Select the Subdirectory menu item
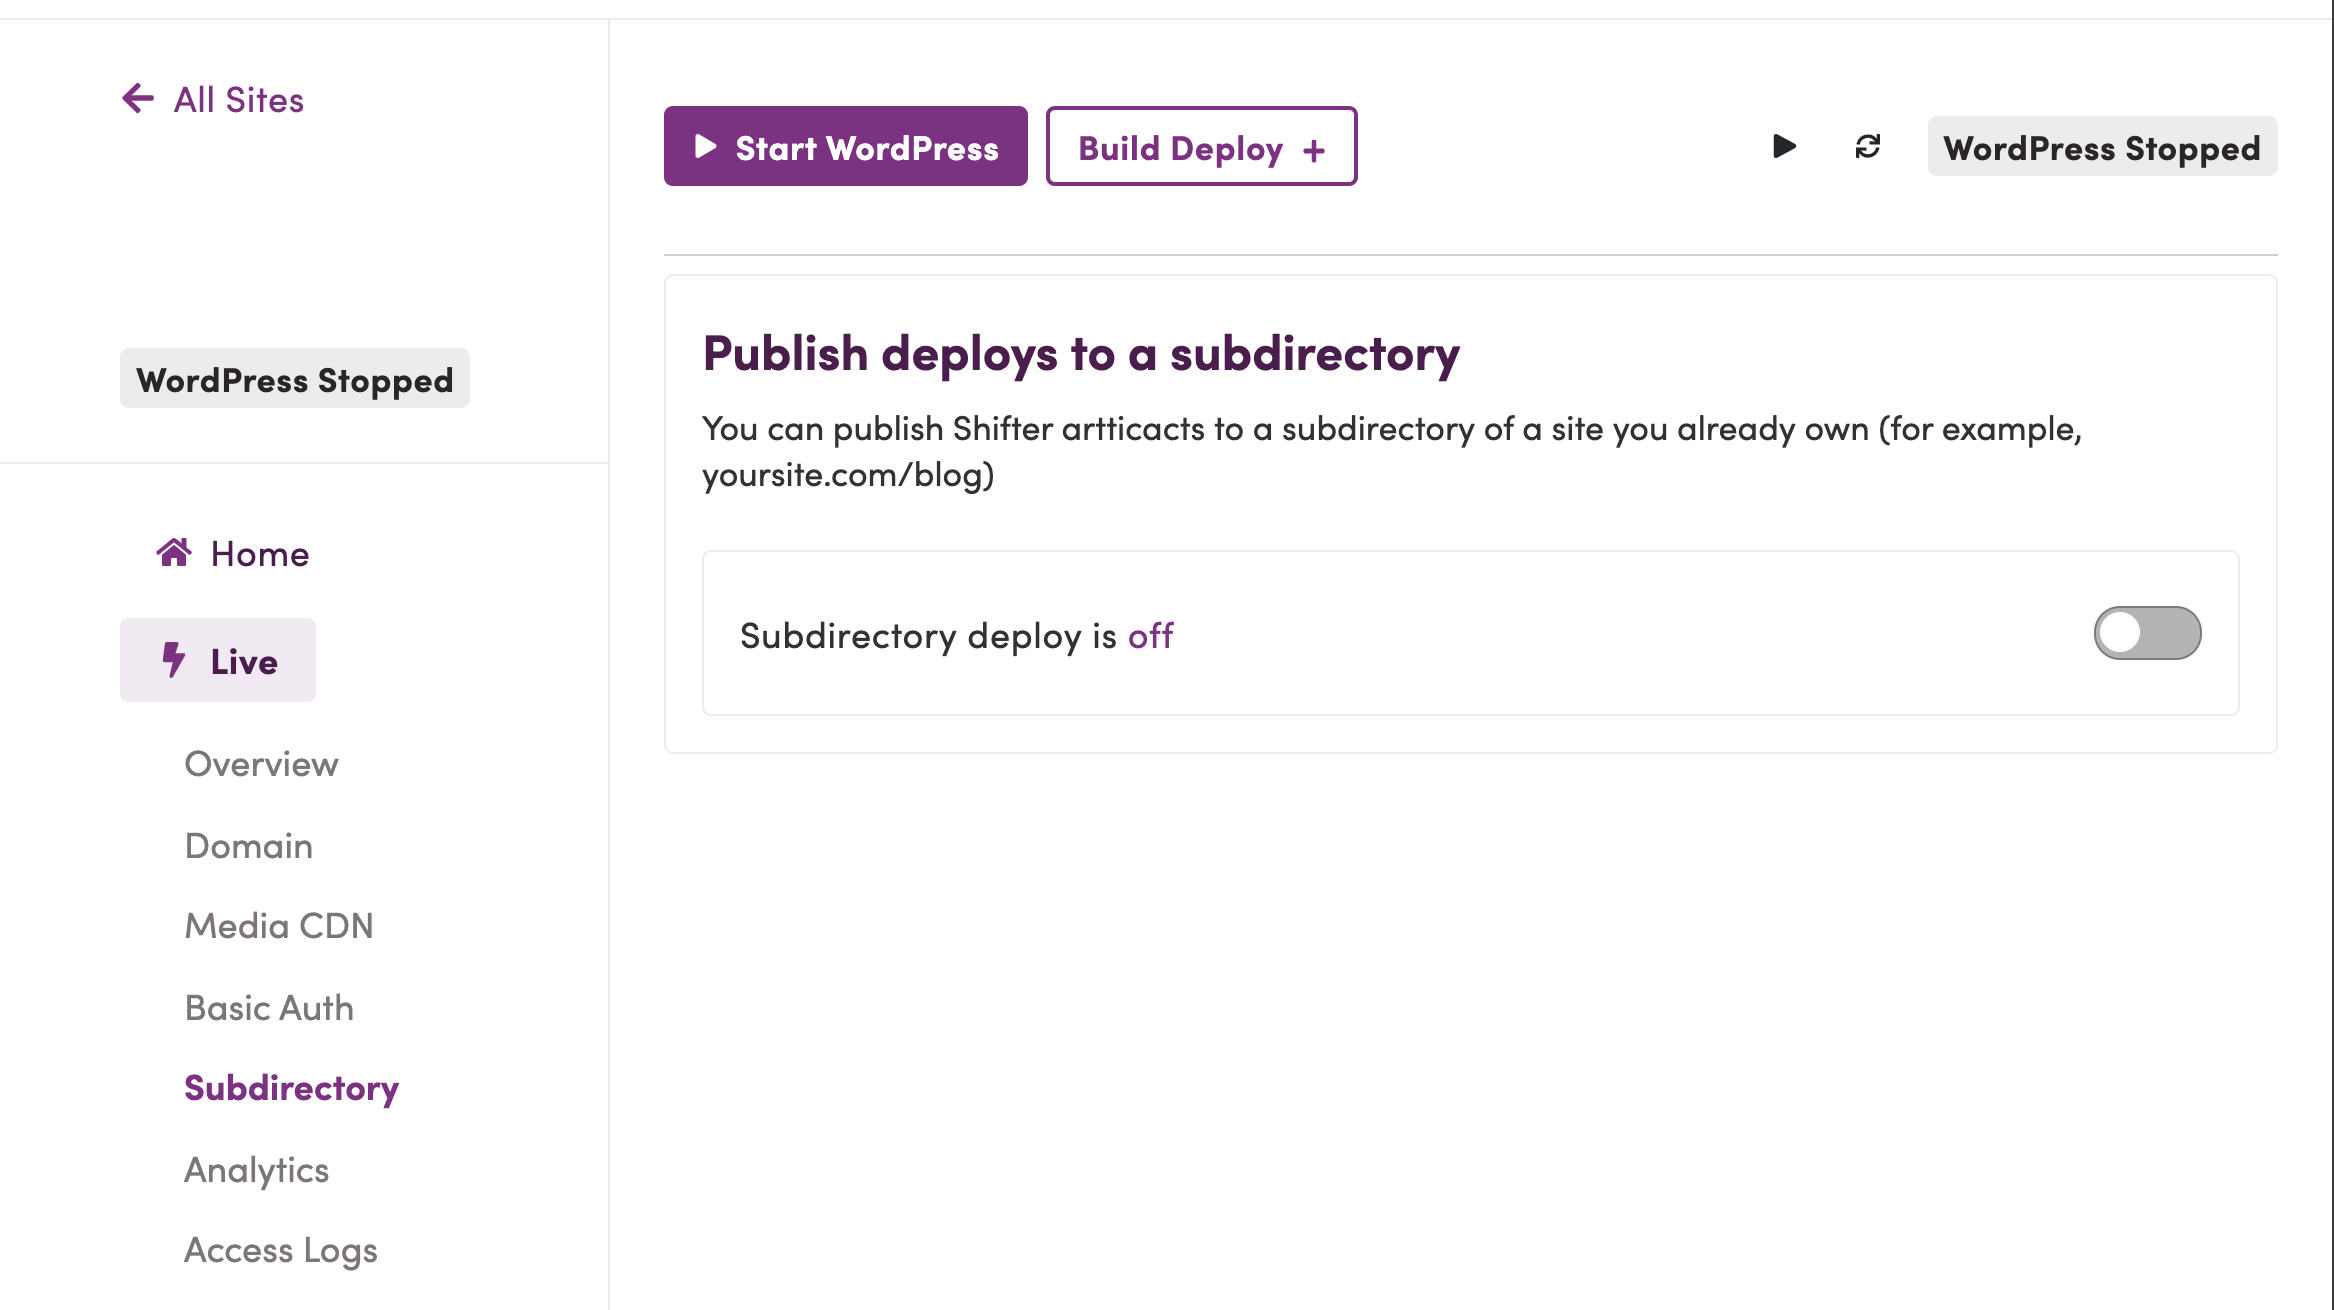2334x1310 pixels. pos(292,1088)
